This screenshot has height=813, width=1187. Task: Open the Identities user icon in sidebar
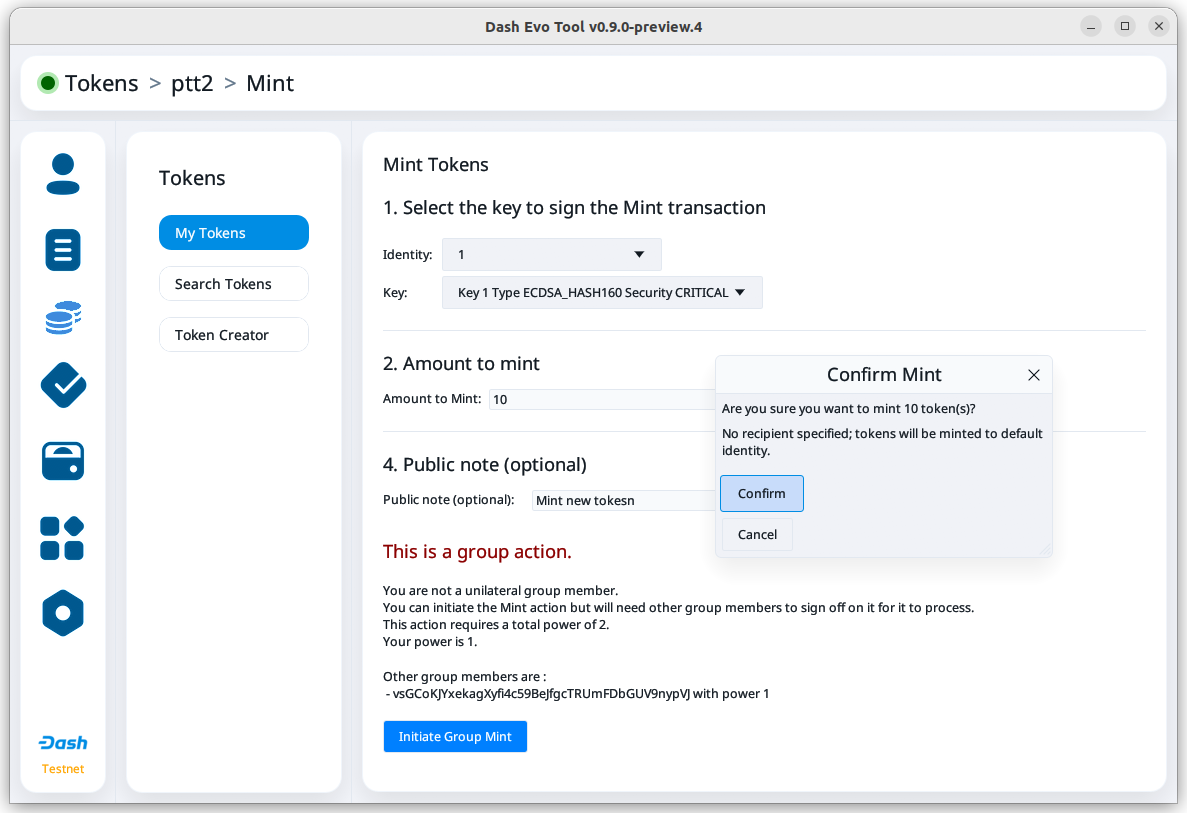pyautogui.click(x=63, y=174)
